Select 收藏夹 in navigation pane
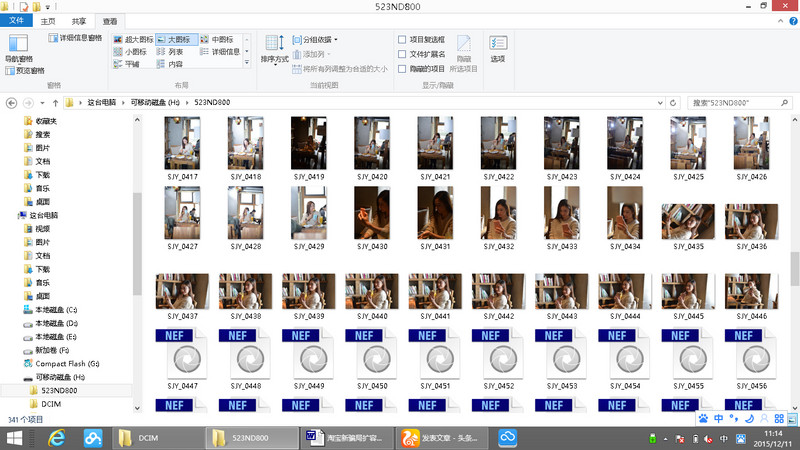This screenshot has width=800, height=450. (x=46, y=121)
